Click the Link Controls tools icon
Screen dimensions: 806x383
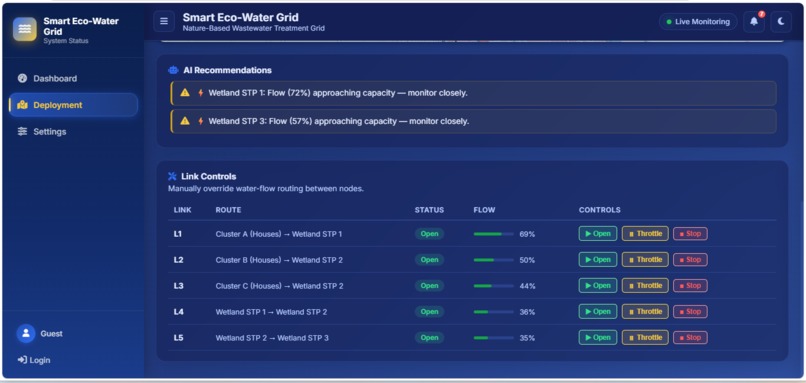coord(172,176)
